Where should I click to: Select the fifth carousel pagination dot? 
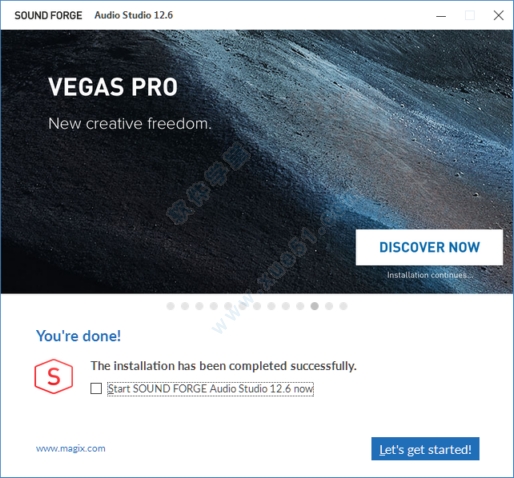pyautogui.click(x=228, y=306)
